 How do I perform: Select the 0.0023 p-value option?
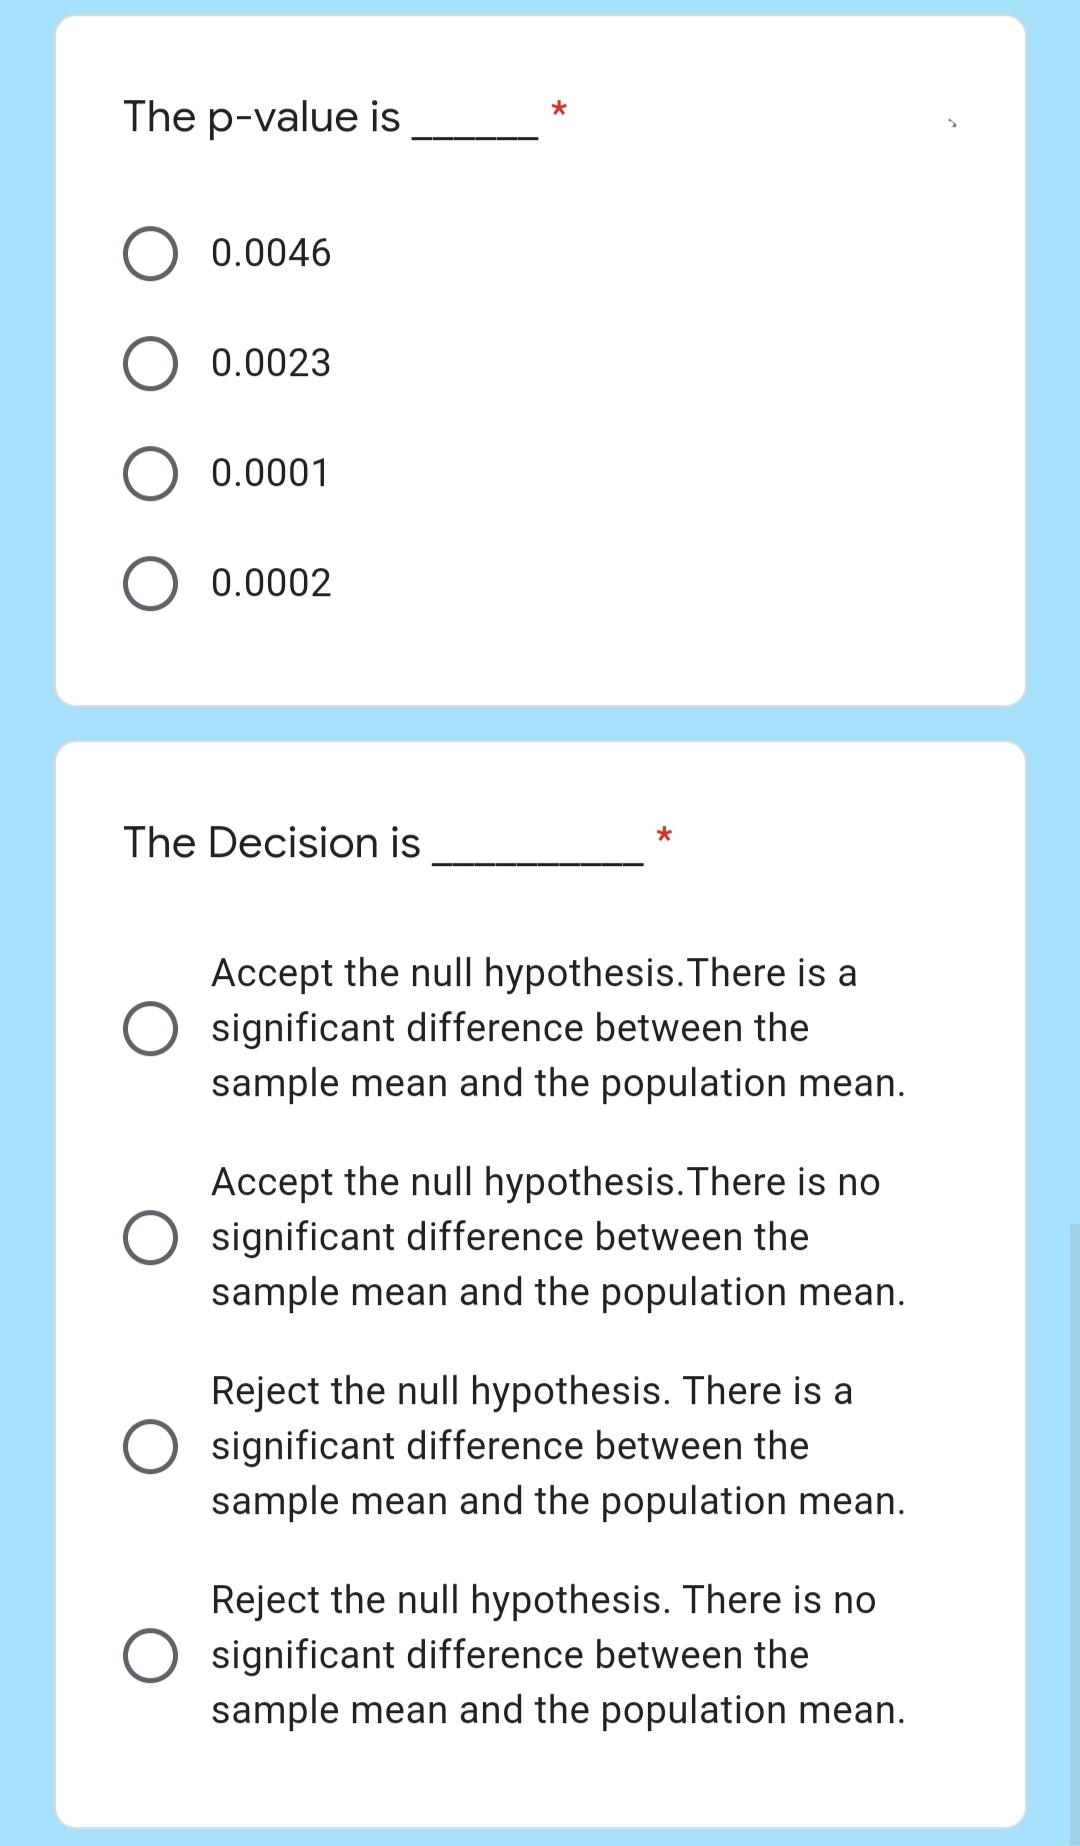click(150, 364)
